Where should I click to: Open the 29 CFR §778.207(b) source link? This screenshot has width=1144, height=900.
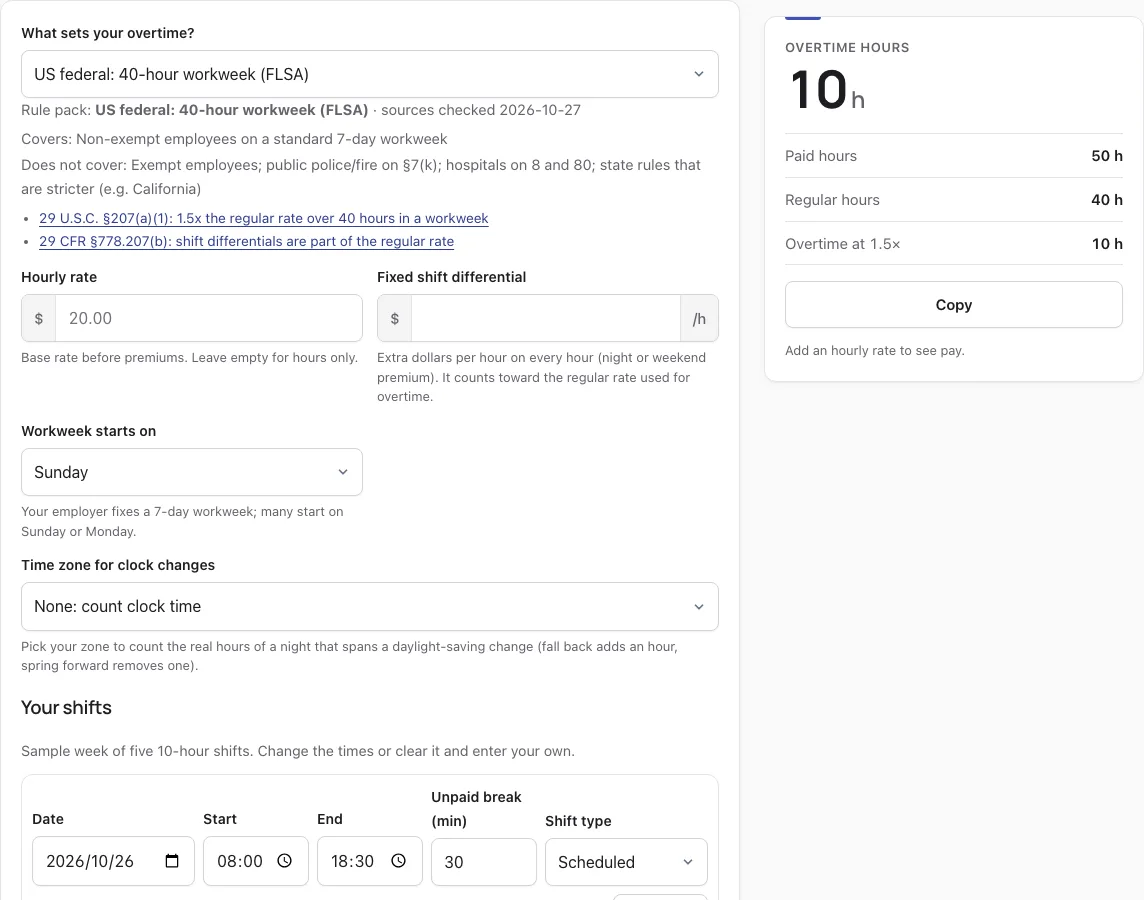pos(247,241)
